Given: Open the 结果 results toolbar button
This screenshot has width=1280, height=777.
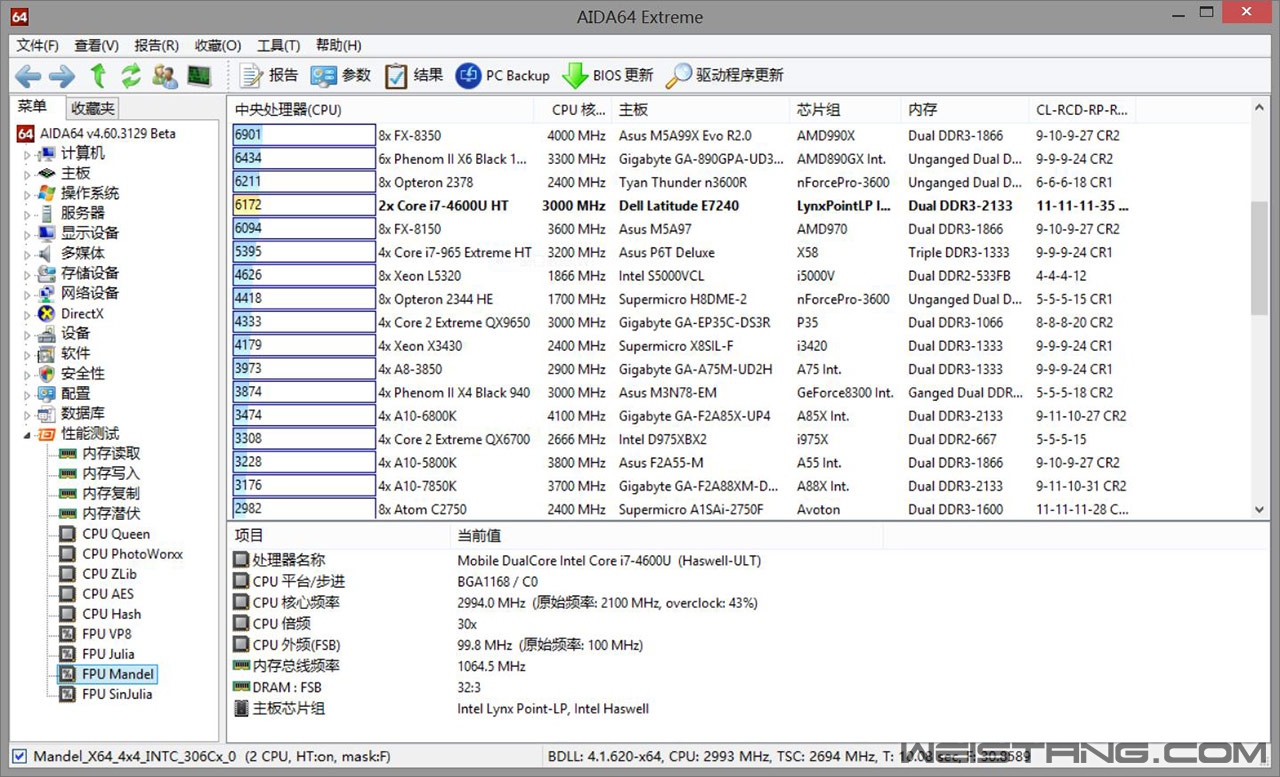Looking at the screenshot, I should (414, 75).
